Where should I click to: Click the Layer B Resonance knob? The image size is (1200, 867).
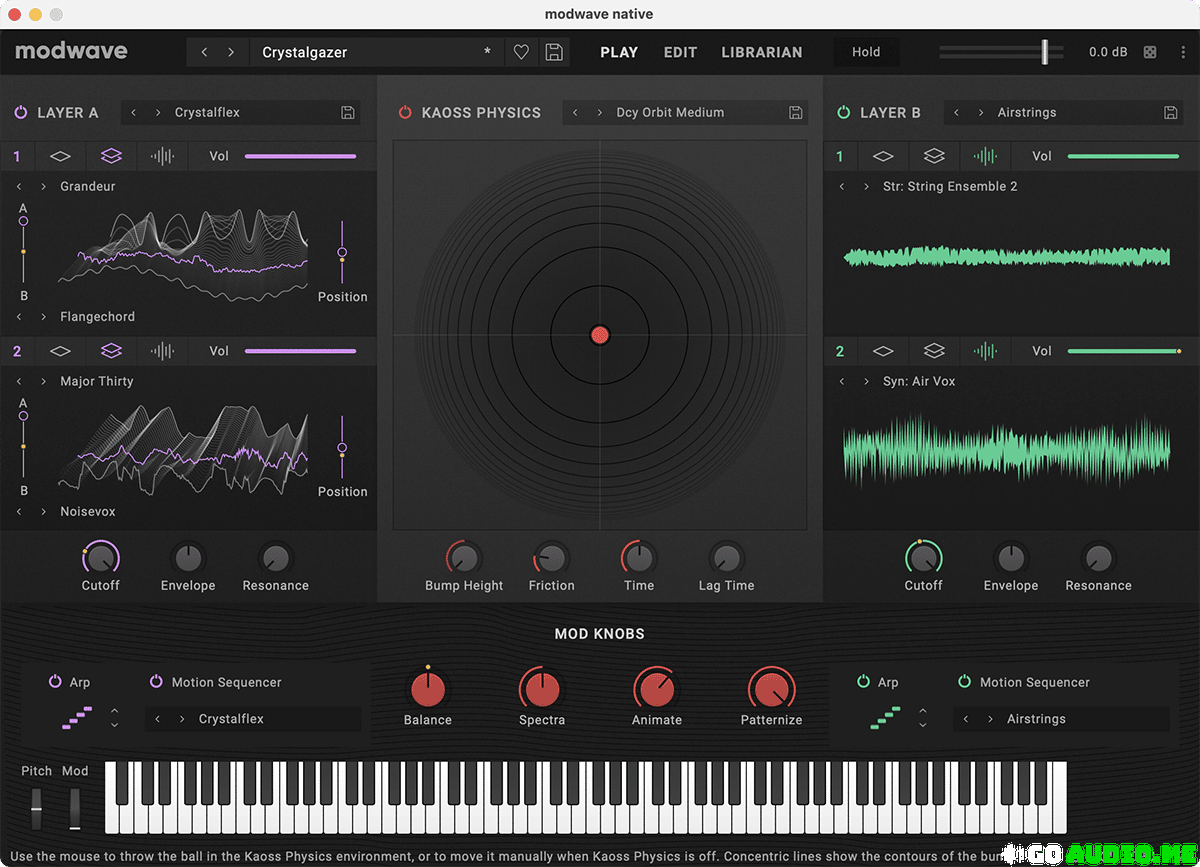pyautogui.click(x=1098, y=557)
